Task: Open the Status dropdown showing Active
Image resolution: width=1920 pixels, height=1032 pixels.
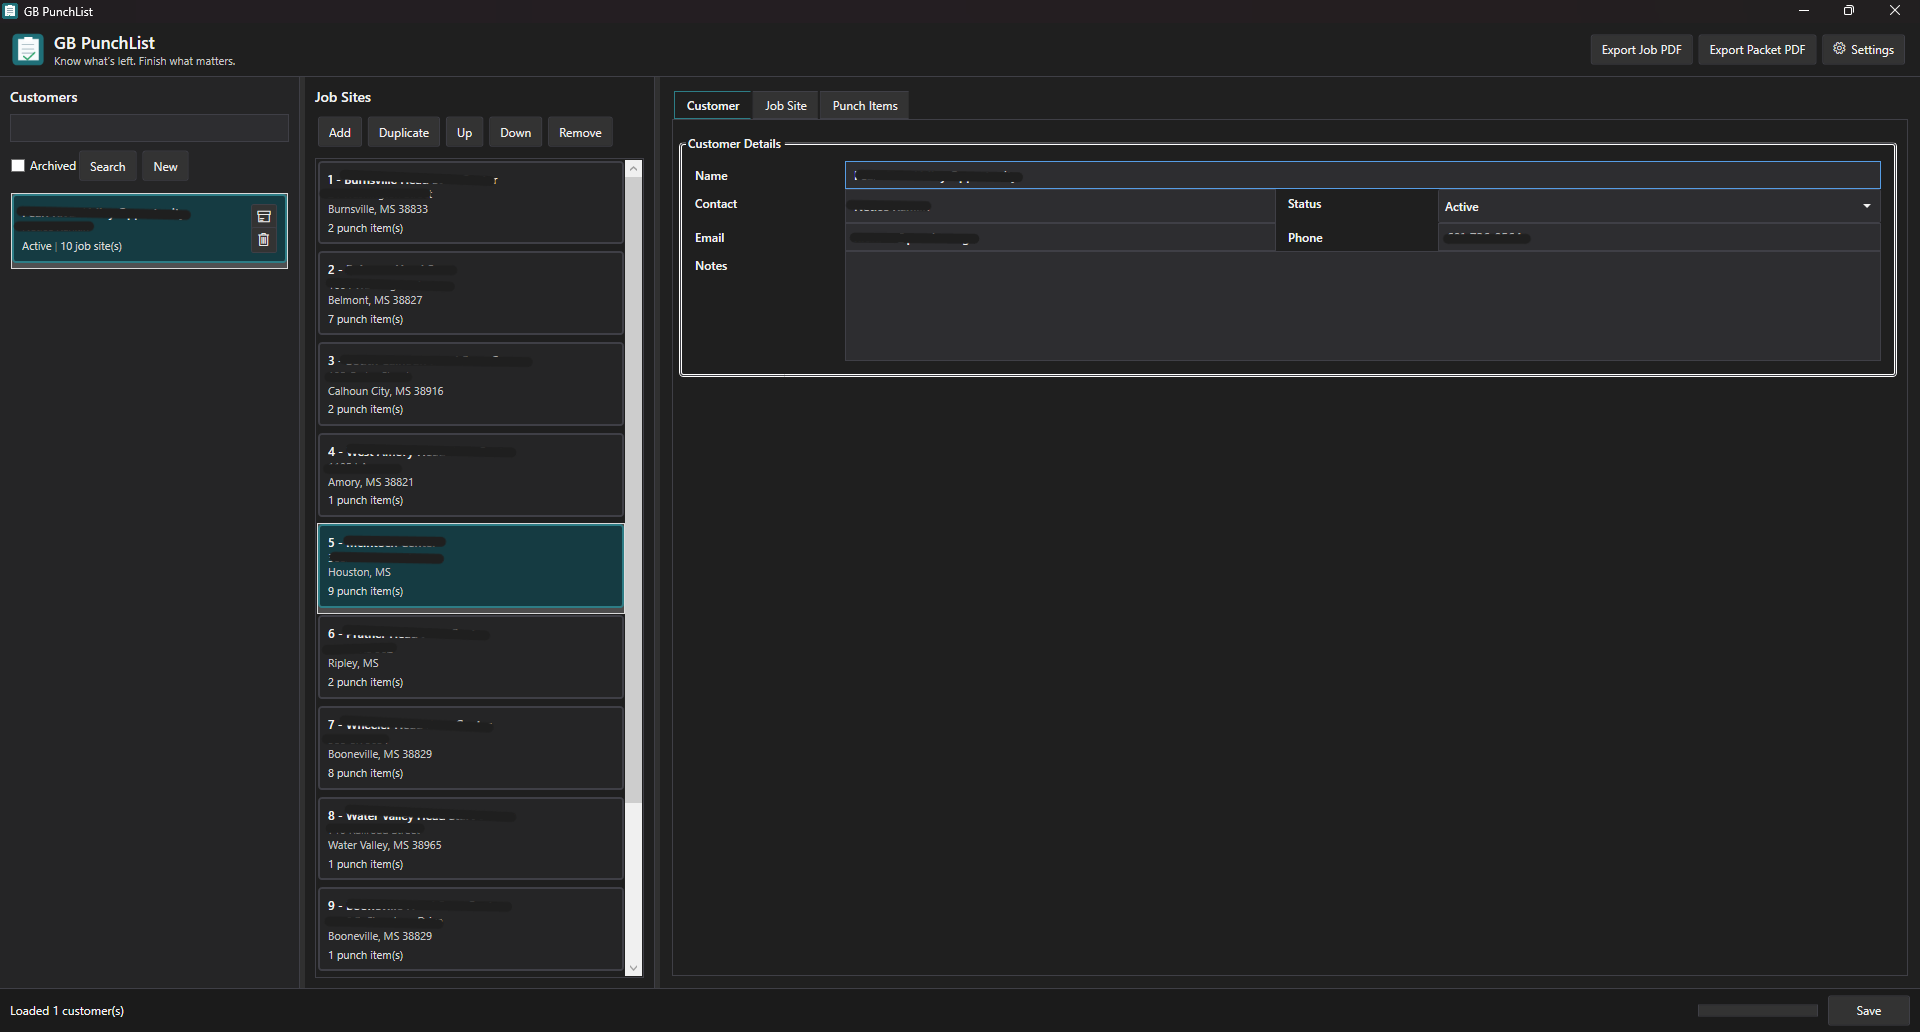Action: (x=1659, y=206)
